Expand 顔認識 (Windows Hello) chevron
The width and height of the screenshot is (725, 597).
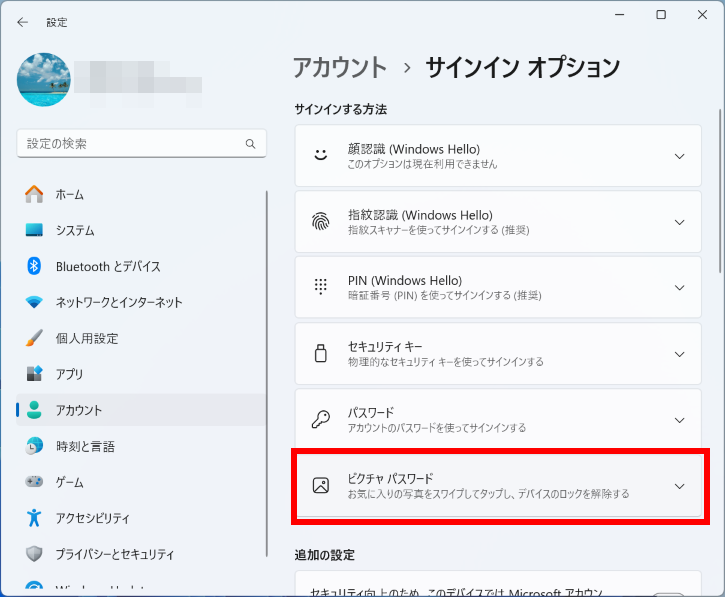click(x=679, y=156)
